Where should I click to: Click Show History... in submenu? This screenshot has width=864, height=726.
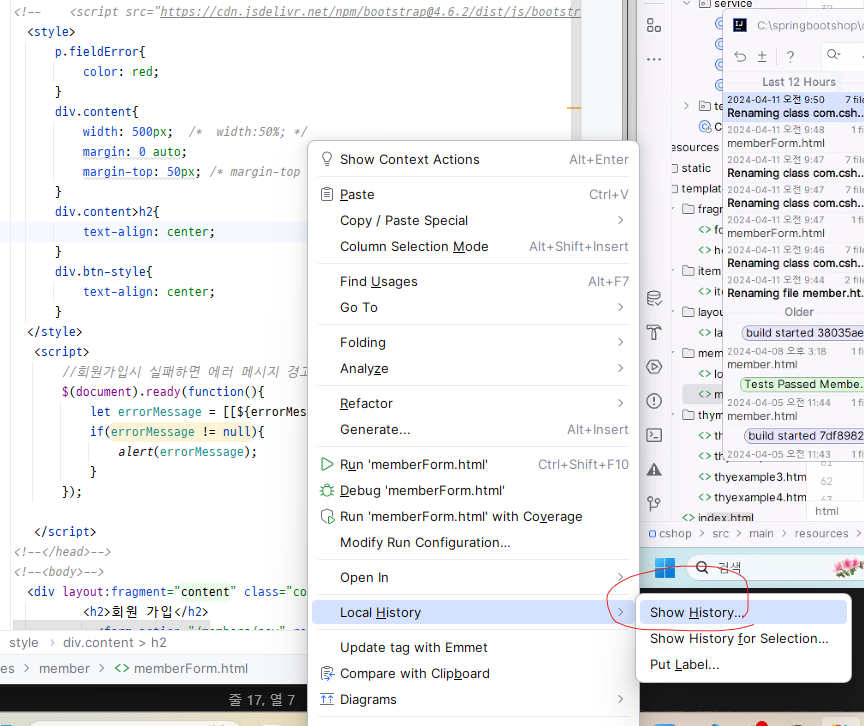pyautogui.click(x=743, y=613)
